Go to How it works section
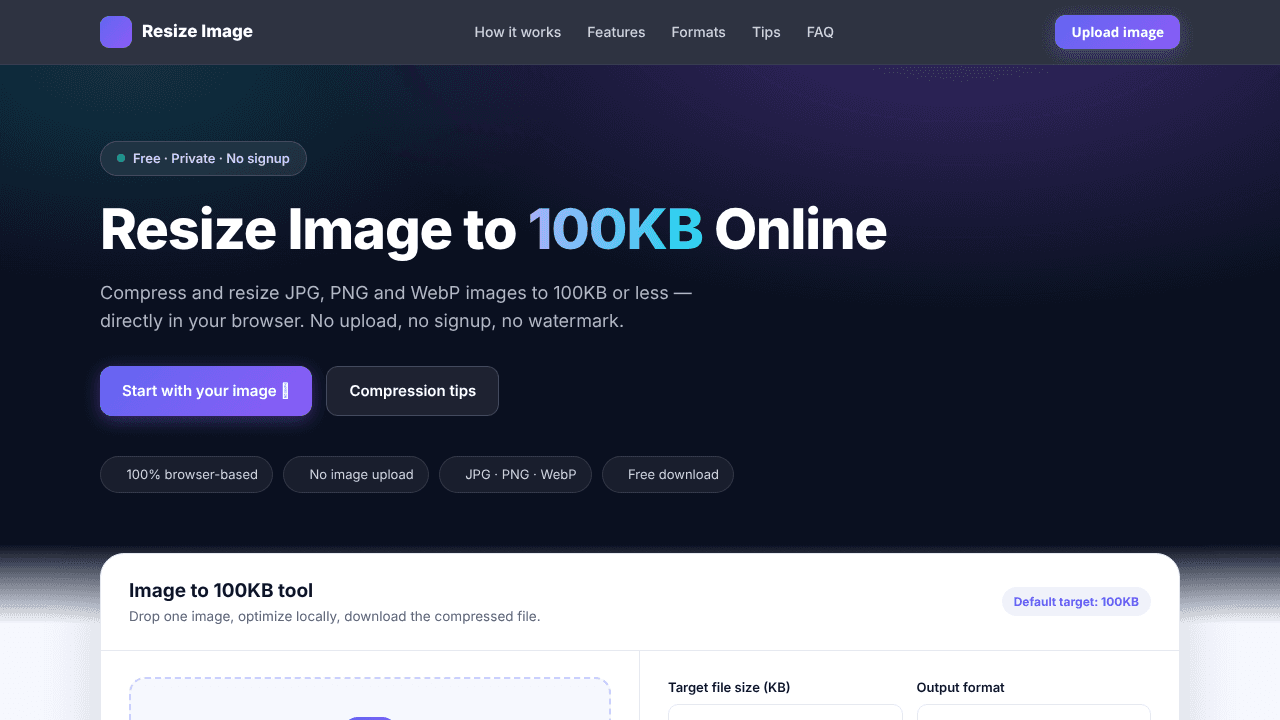Screen dimensions: 1280x720 pos(518,32)
